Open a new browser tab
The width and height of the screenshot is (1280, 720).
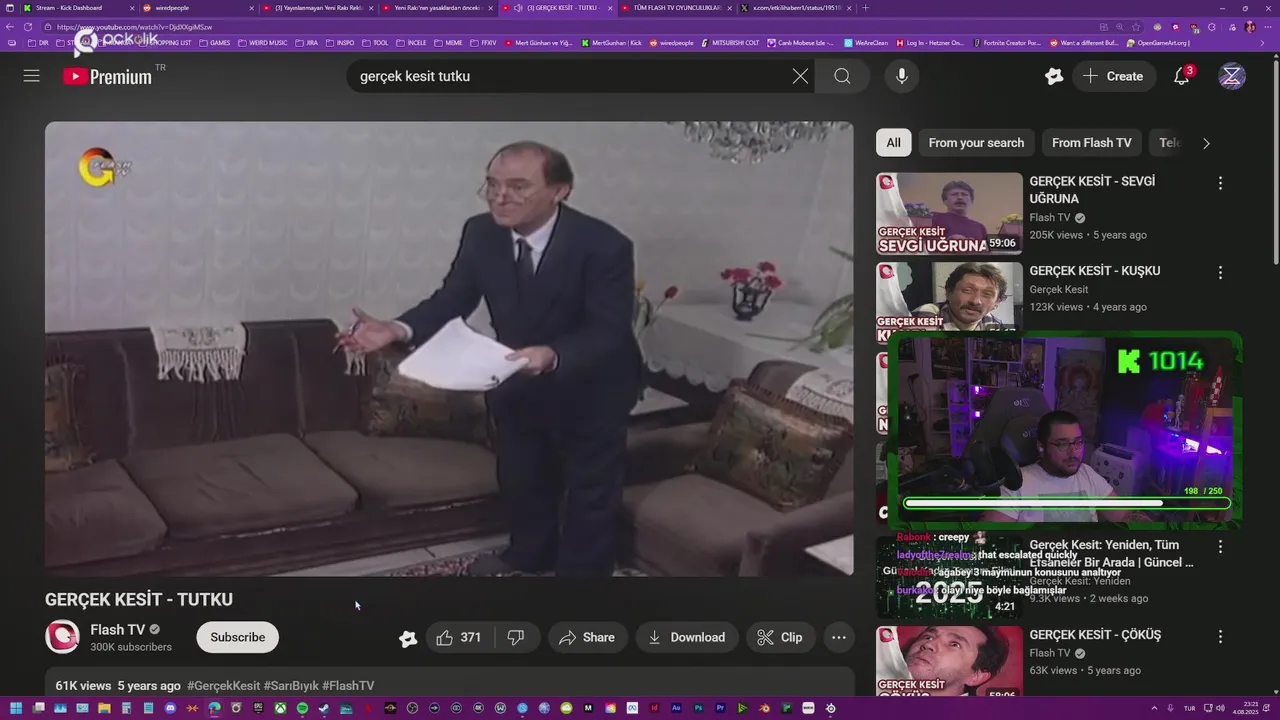click(x=866, y=8)
